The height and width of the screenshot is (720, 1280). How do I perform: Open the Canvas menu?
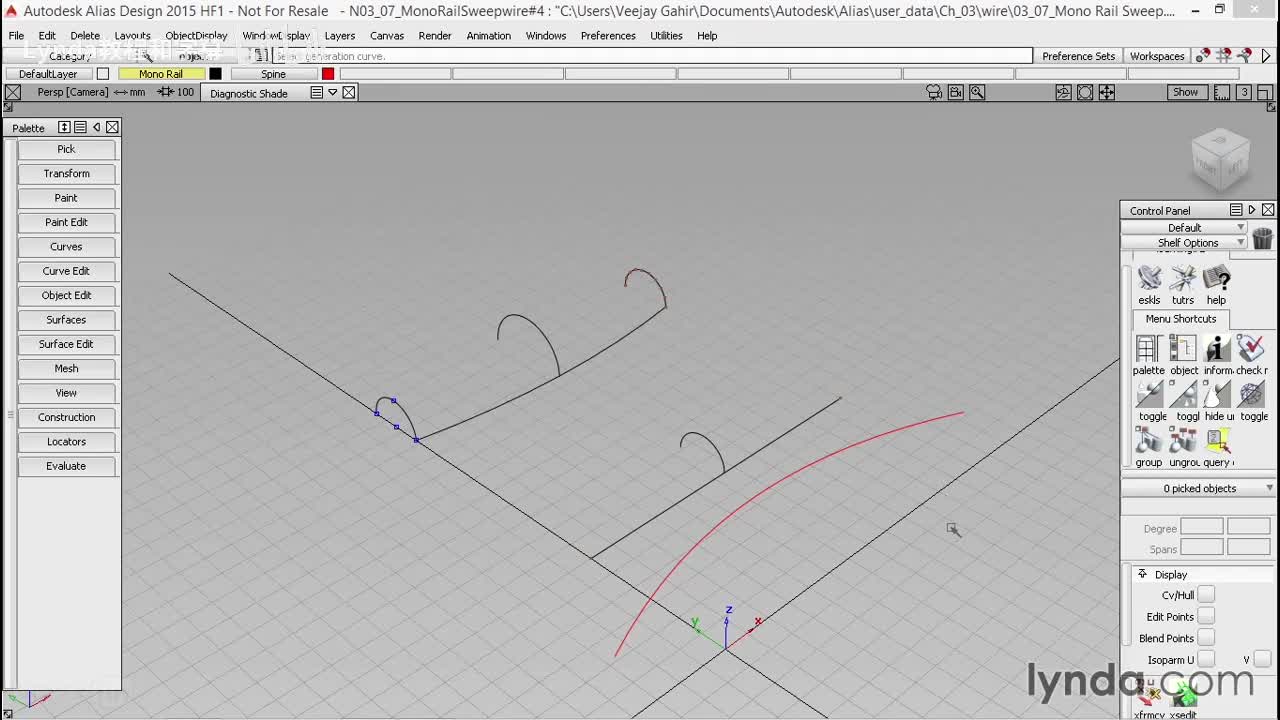coord(387,35)
